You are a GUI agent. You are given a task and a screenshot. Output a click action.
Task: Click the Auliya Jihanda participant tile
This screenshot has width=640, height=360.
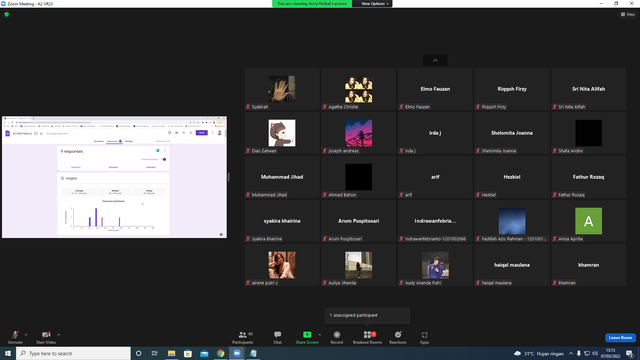[358, 265]
